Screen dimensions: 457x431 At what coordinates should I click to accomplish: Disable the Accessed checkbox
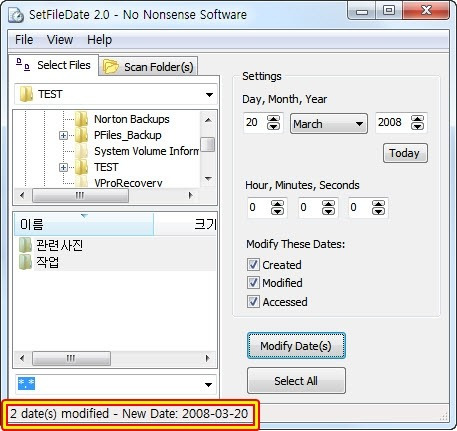coord(253,302)
